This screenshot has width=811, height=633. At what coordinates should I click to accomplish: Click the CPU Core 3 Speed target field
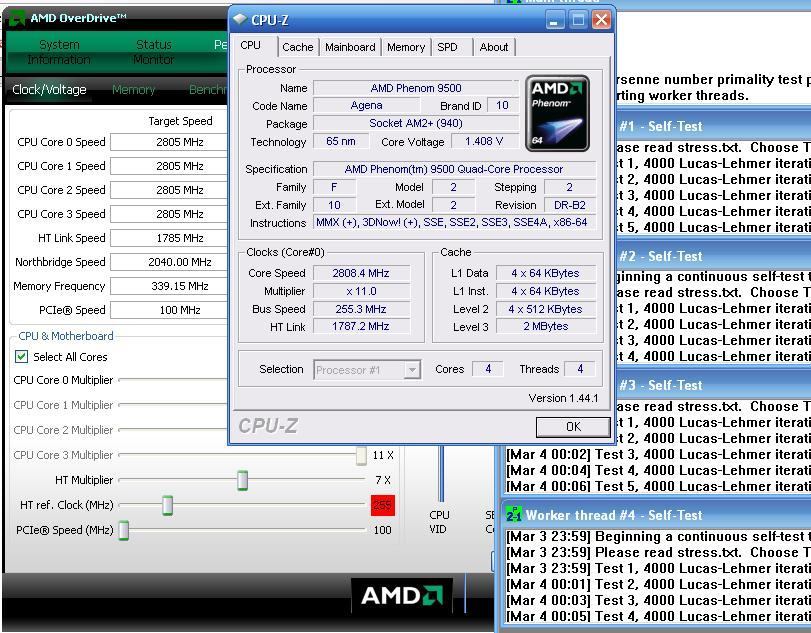(169, 214)
